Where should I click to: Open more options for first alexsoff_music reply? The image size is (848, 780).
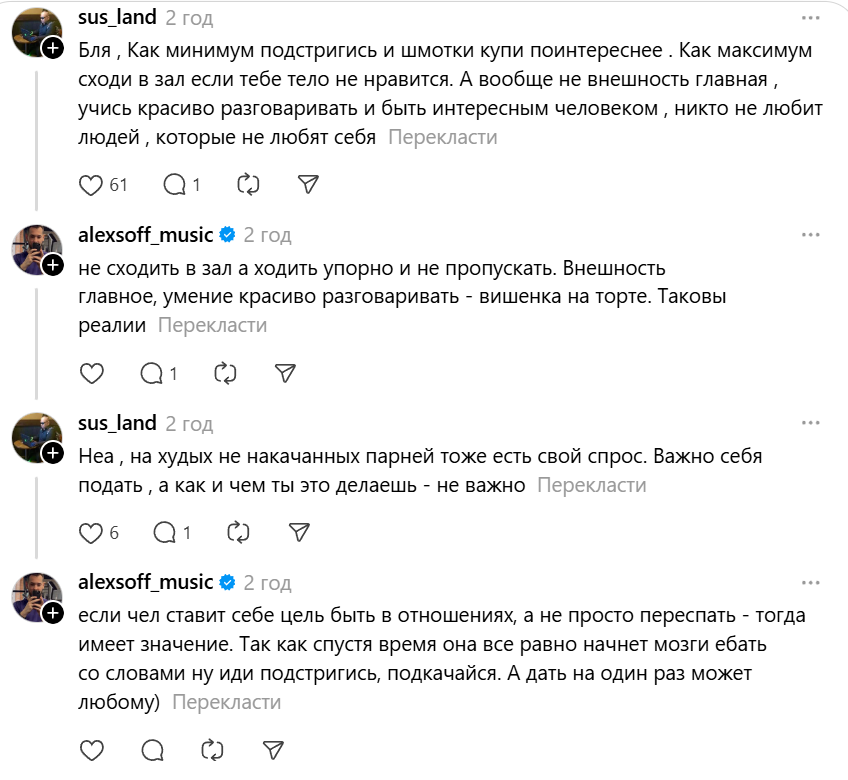click(x=811, y=235)
